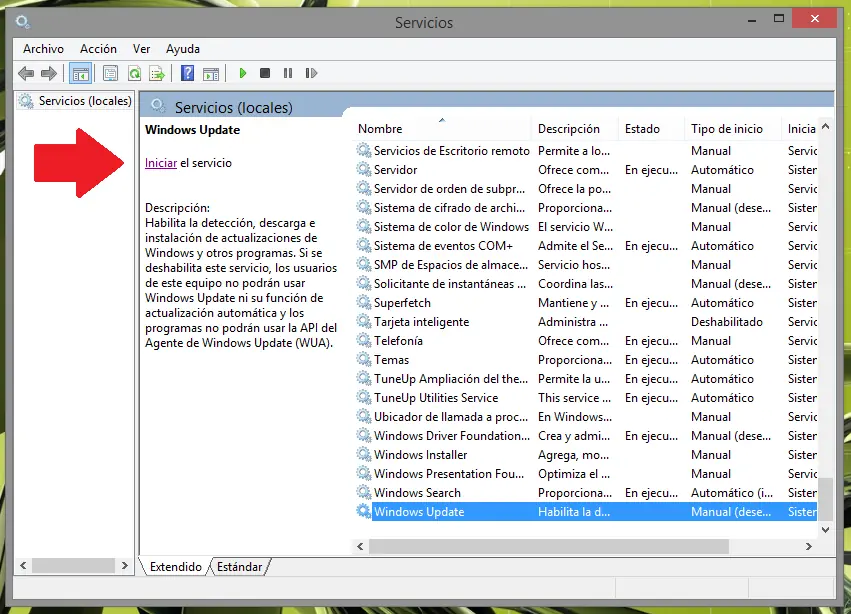Open the Help toolbar icon
This screenshot has width=851, height=614.
point(187,73)
